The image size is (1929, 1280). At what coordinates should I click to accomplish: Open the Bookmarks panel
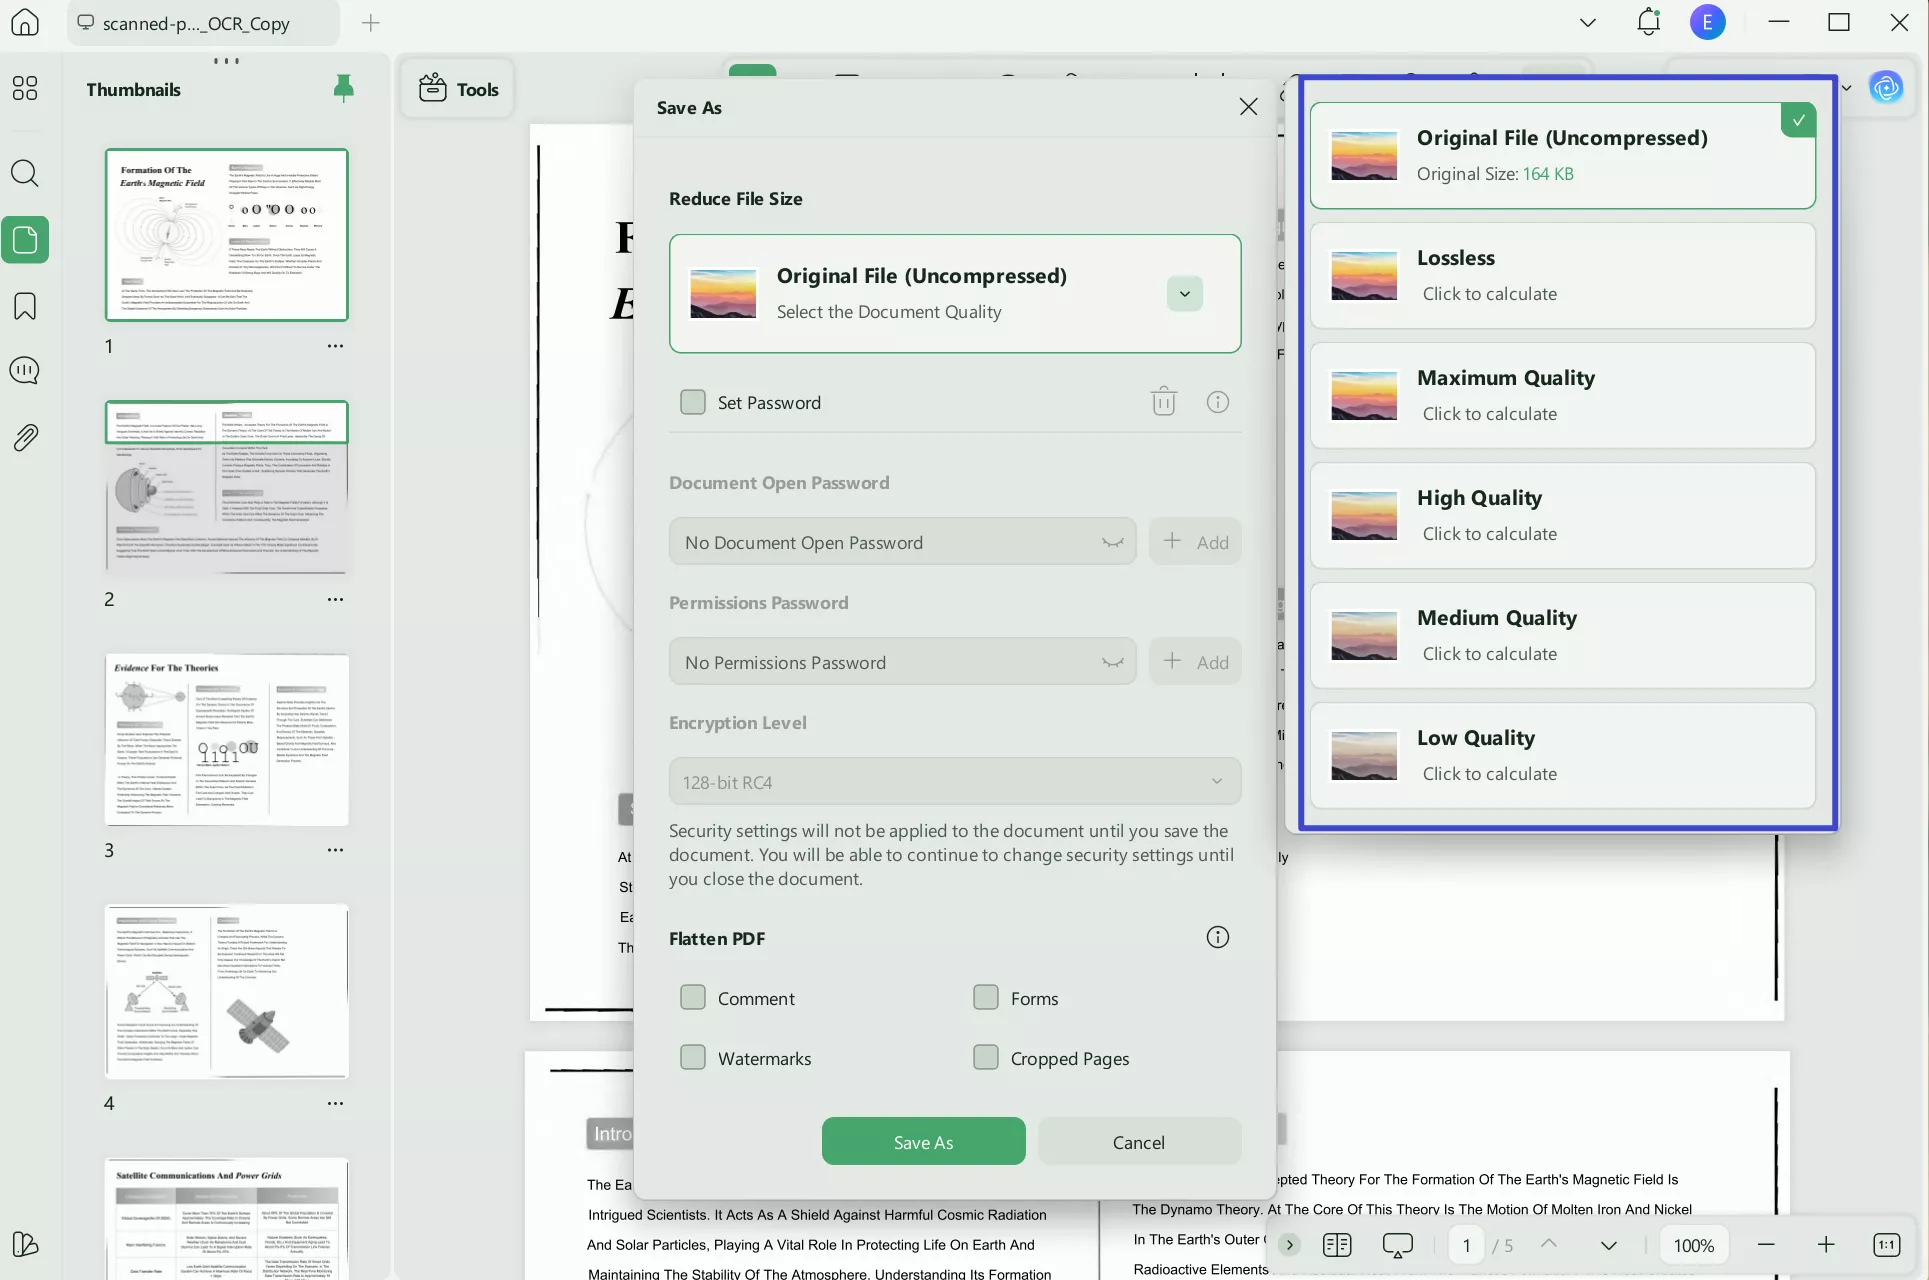pyautogui.click(x=25, y=306)
